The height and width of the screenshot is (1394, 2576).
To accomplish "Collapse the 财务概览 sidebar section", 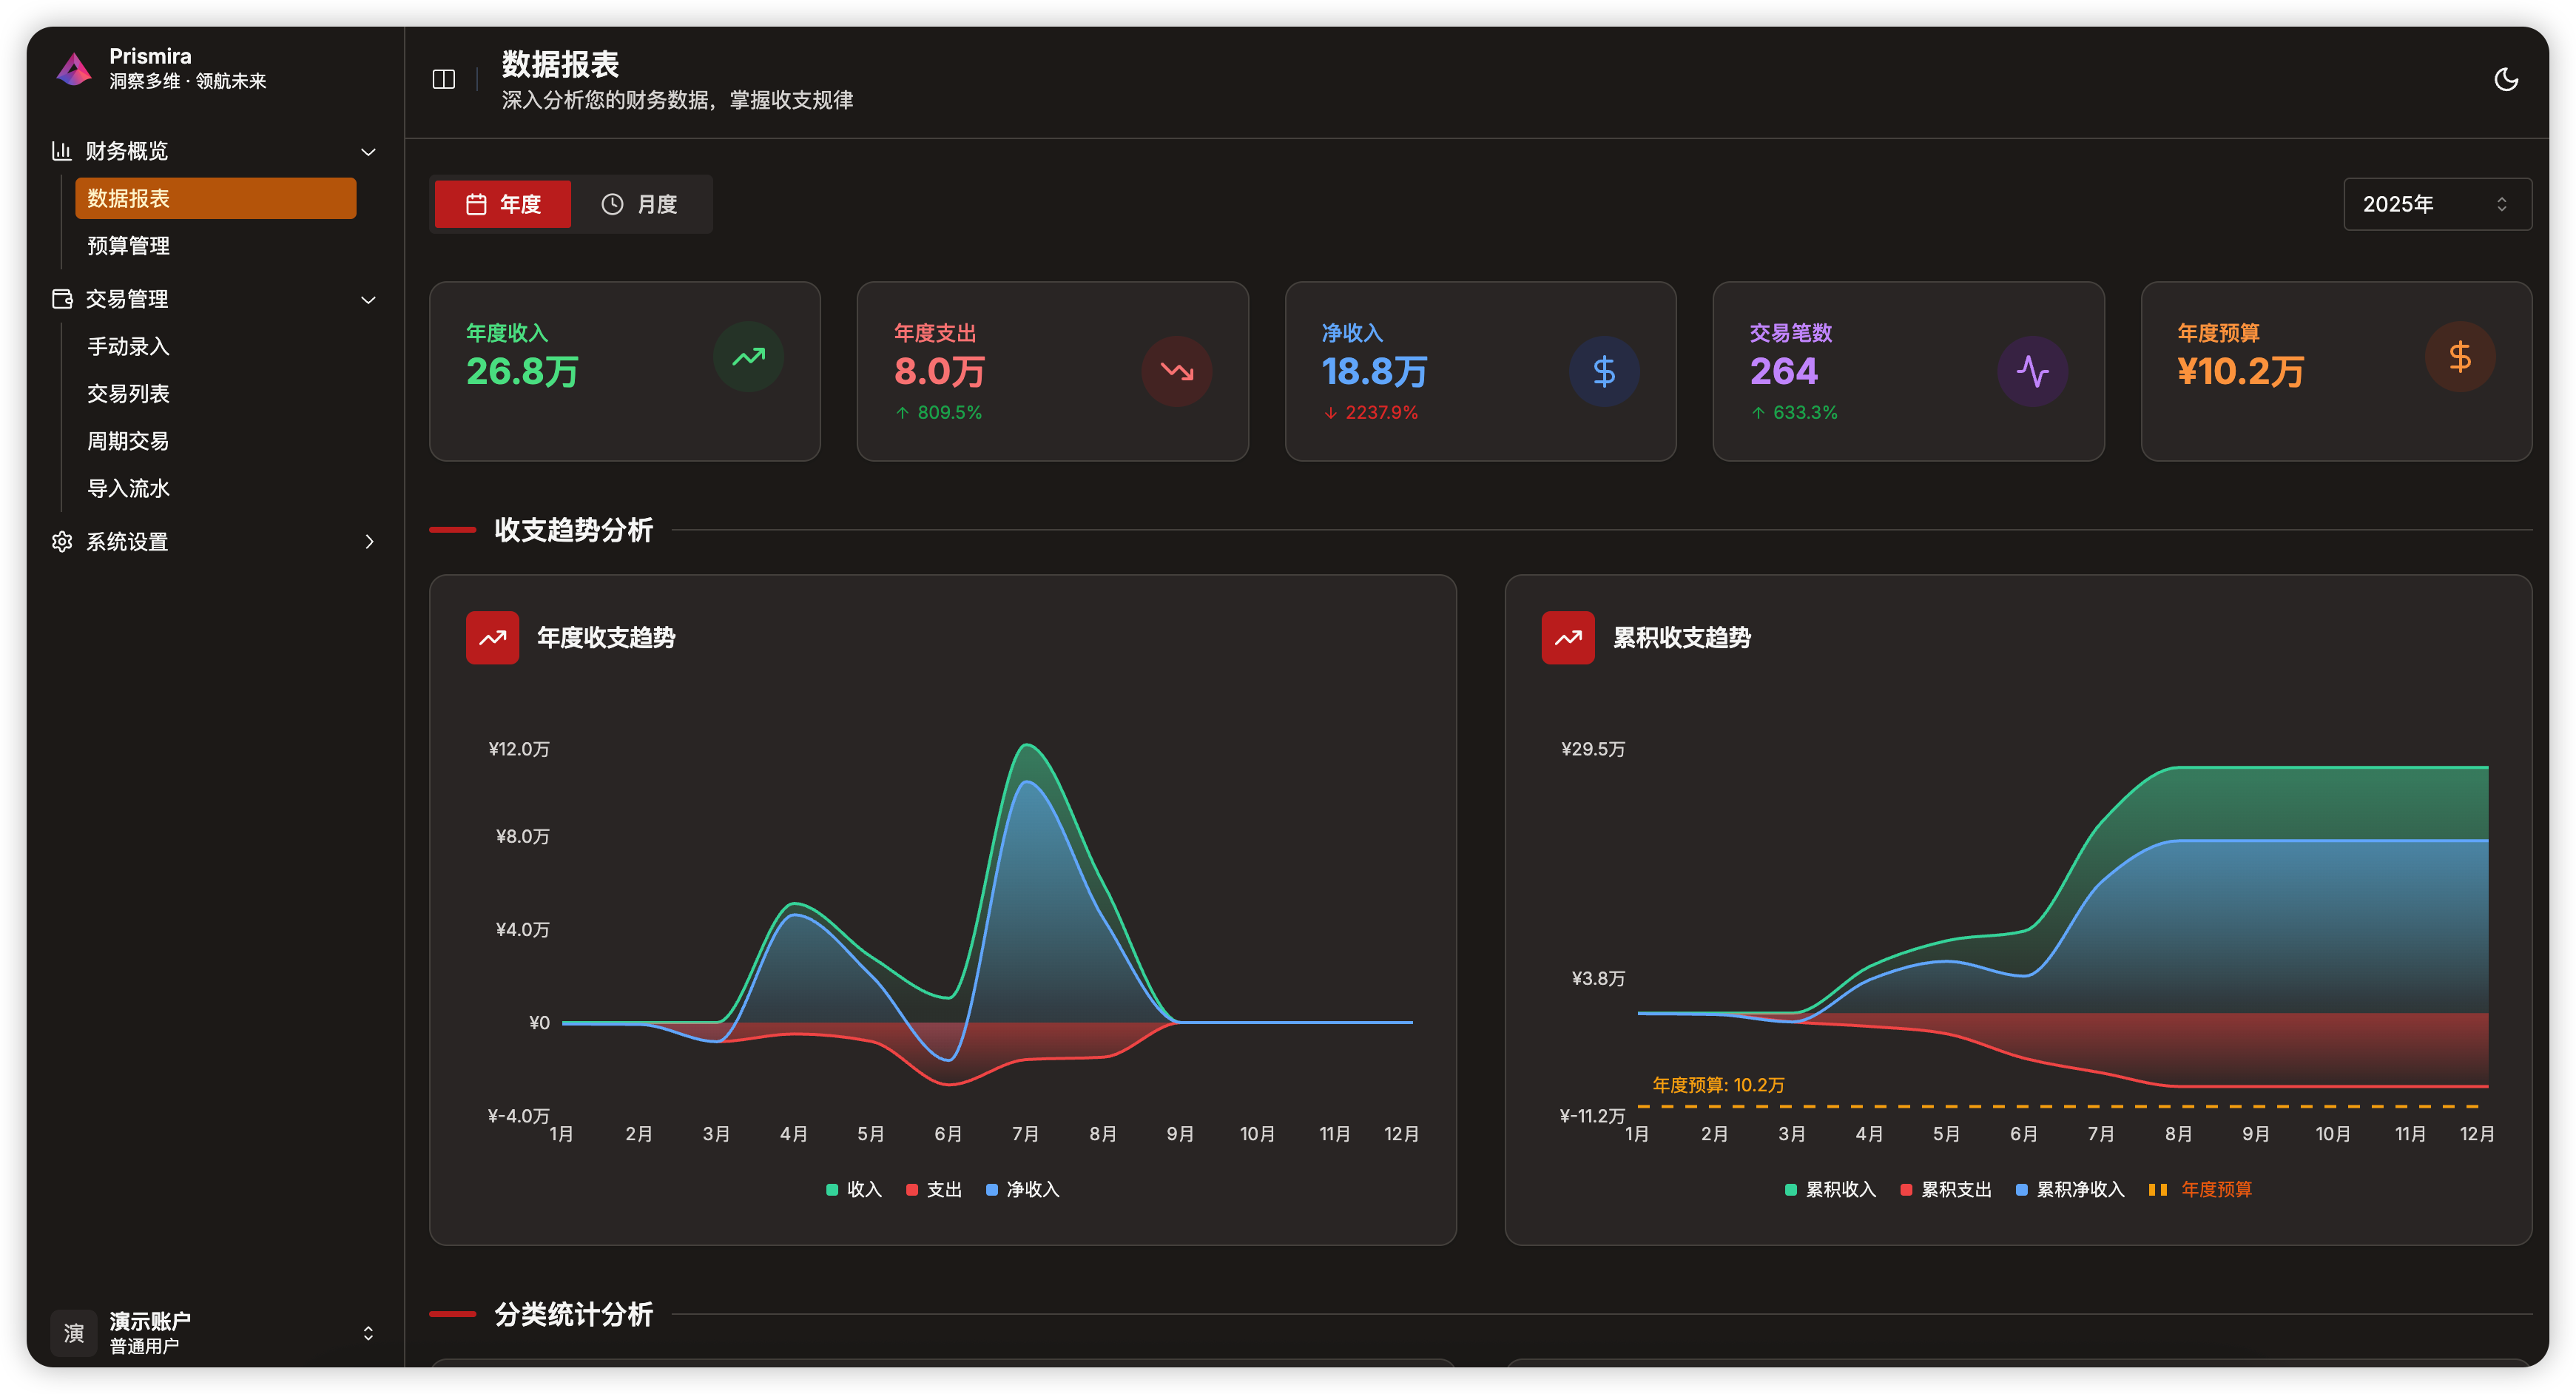I will [x=368, y=151].
